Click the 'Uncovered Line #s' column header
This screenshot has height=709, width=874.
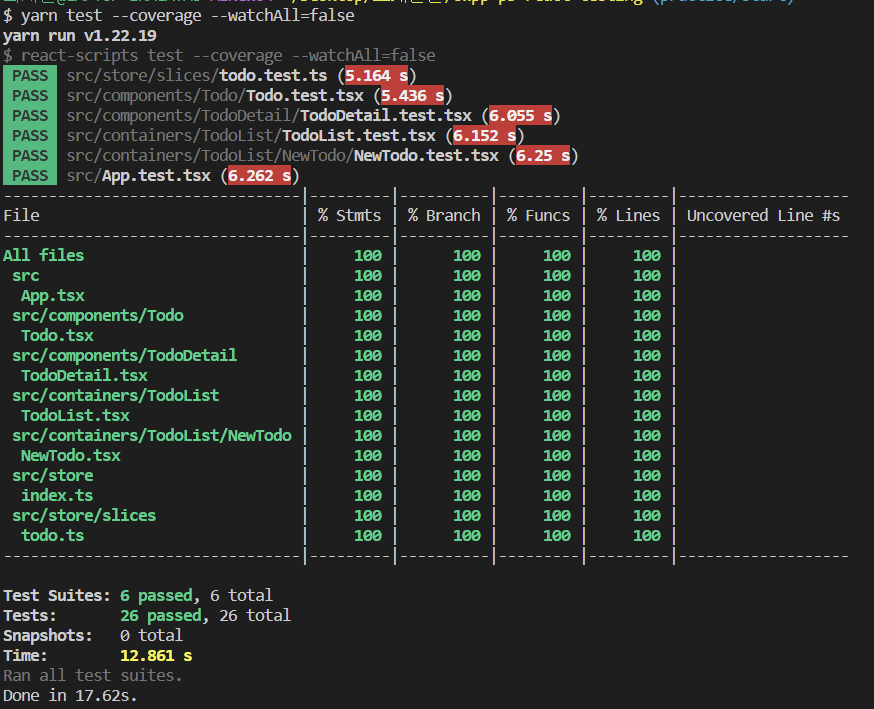tap(763, 216)
